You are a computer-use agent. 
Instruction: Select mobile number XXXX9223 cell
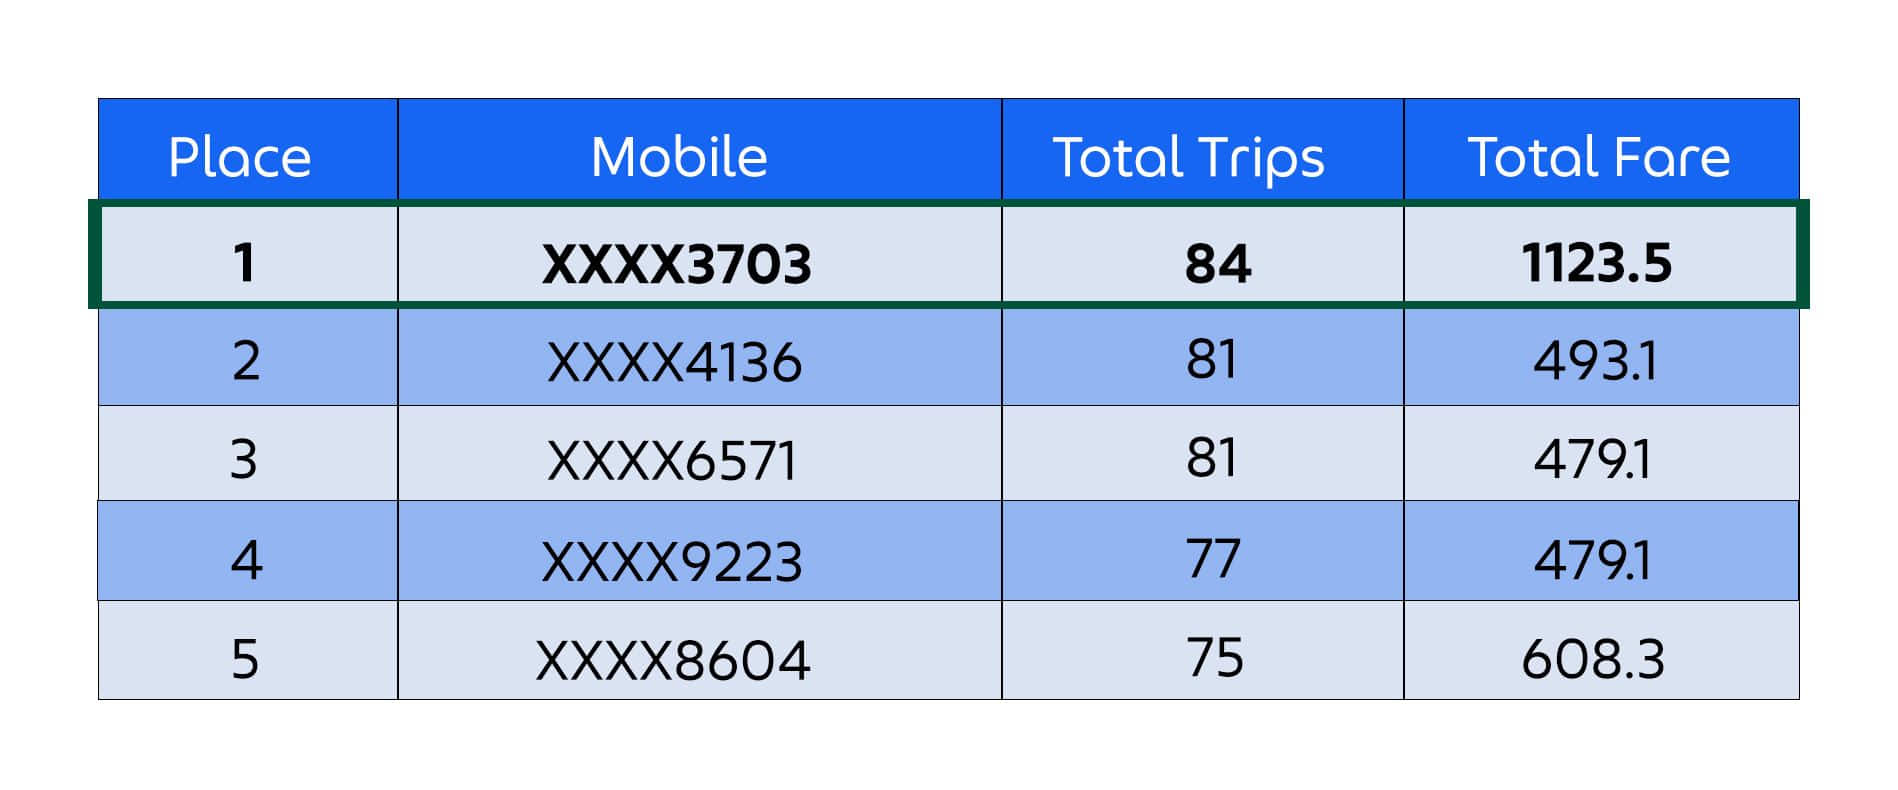(x=700, y=550)
